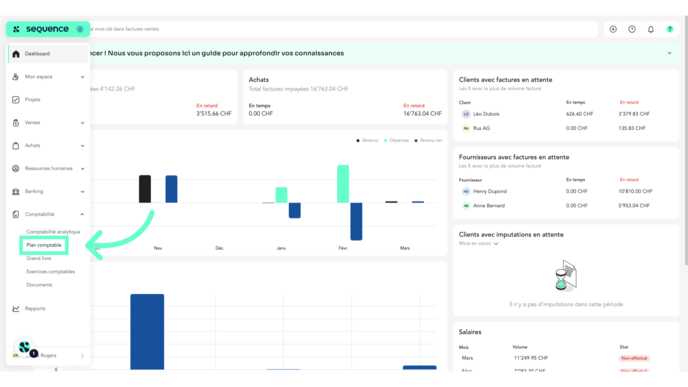Toggle the Revenus legend entry
Image resolution: width=688 pixels, height=387 pixels.
pos(367,140)
